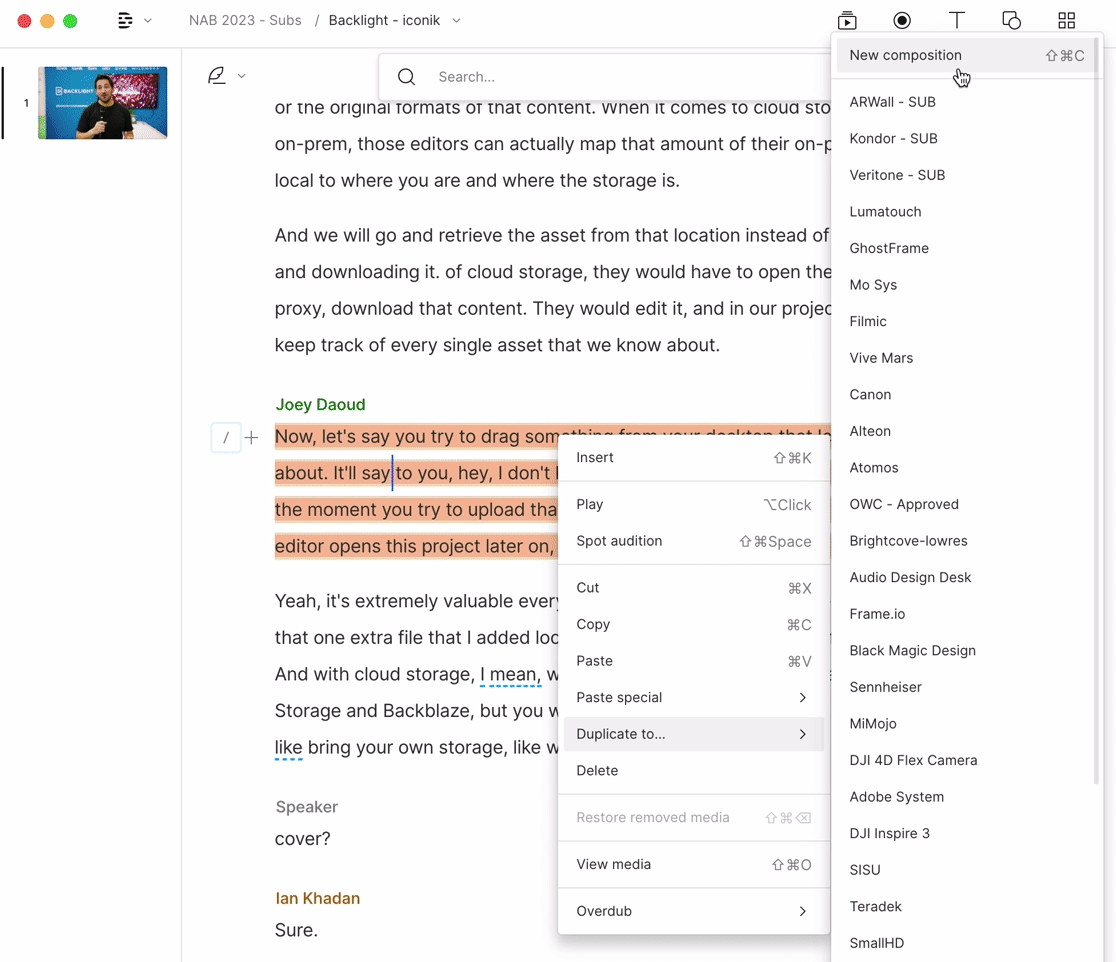The image size is (1116, 962).
Task: Click the plus add-block icon
Action: click(x=251, y=438)
